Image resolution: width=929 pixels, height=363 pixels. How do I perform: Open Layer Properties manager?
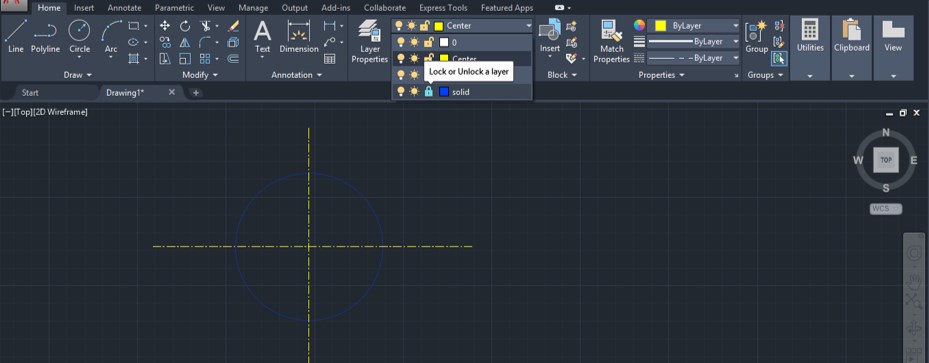(369, 40)
